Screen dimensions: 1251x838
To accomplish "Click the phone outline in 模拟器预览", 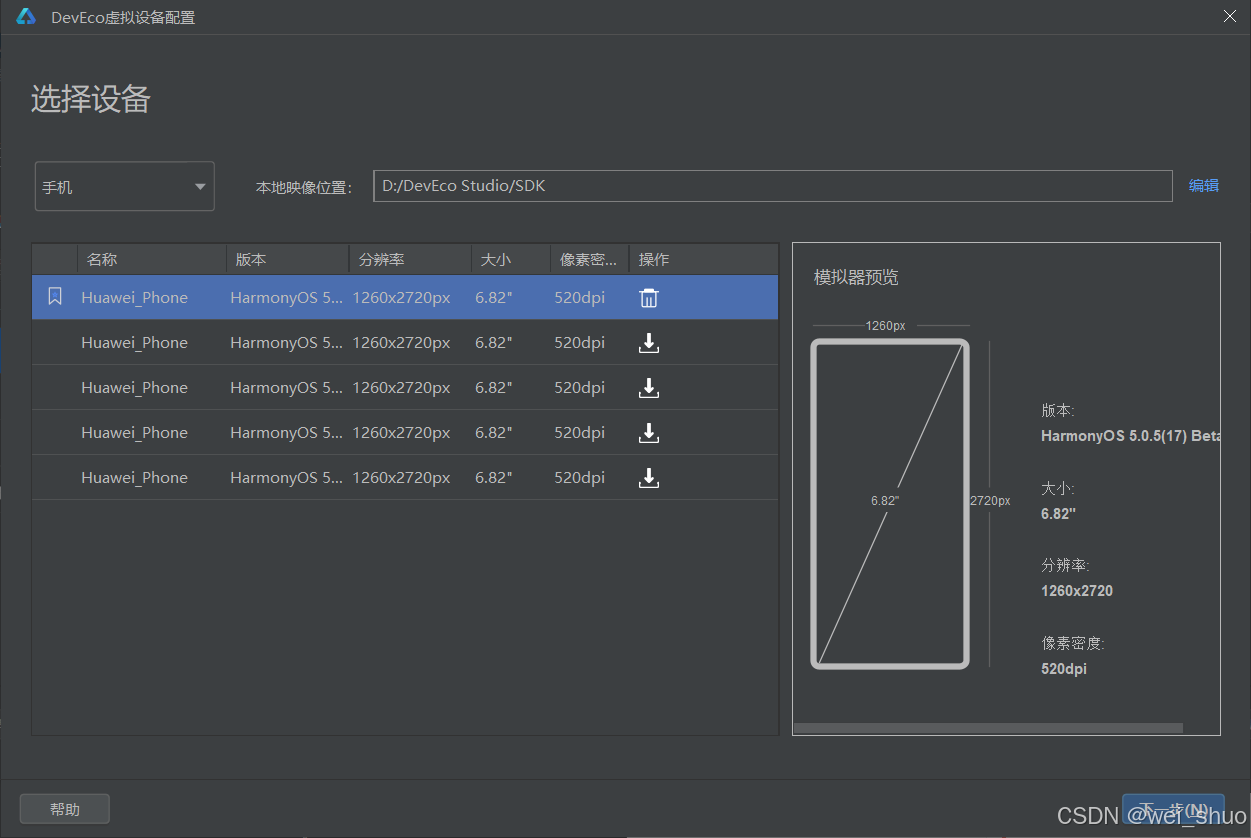I will coord(890,504).
